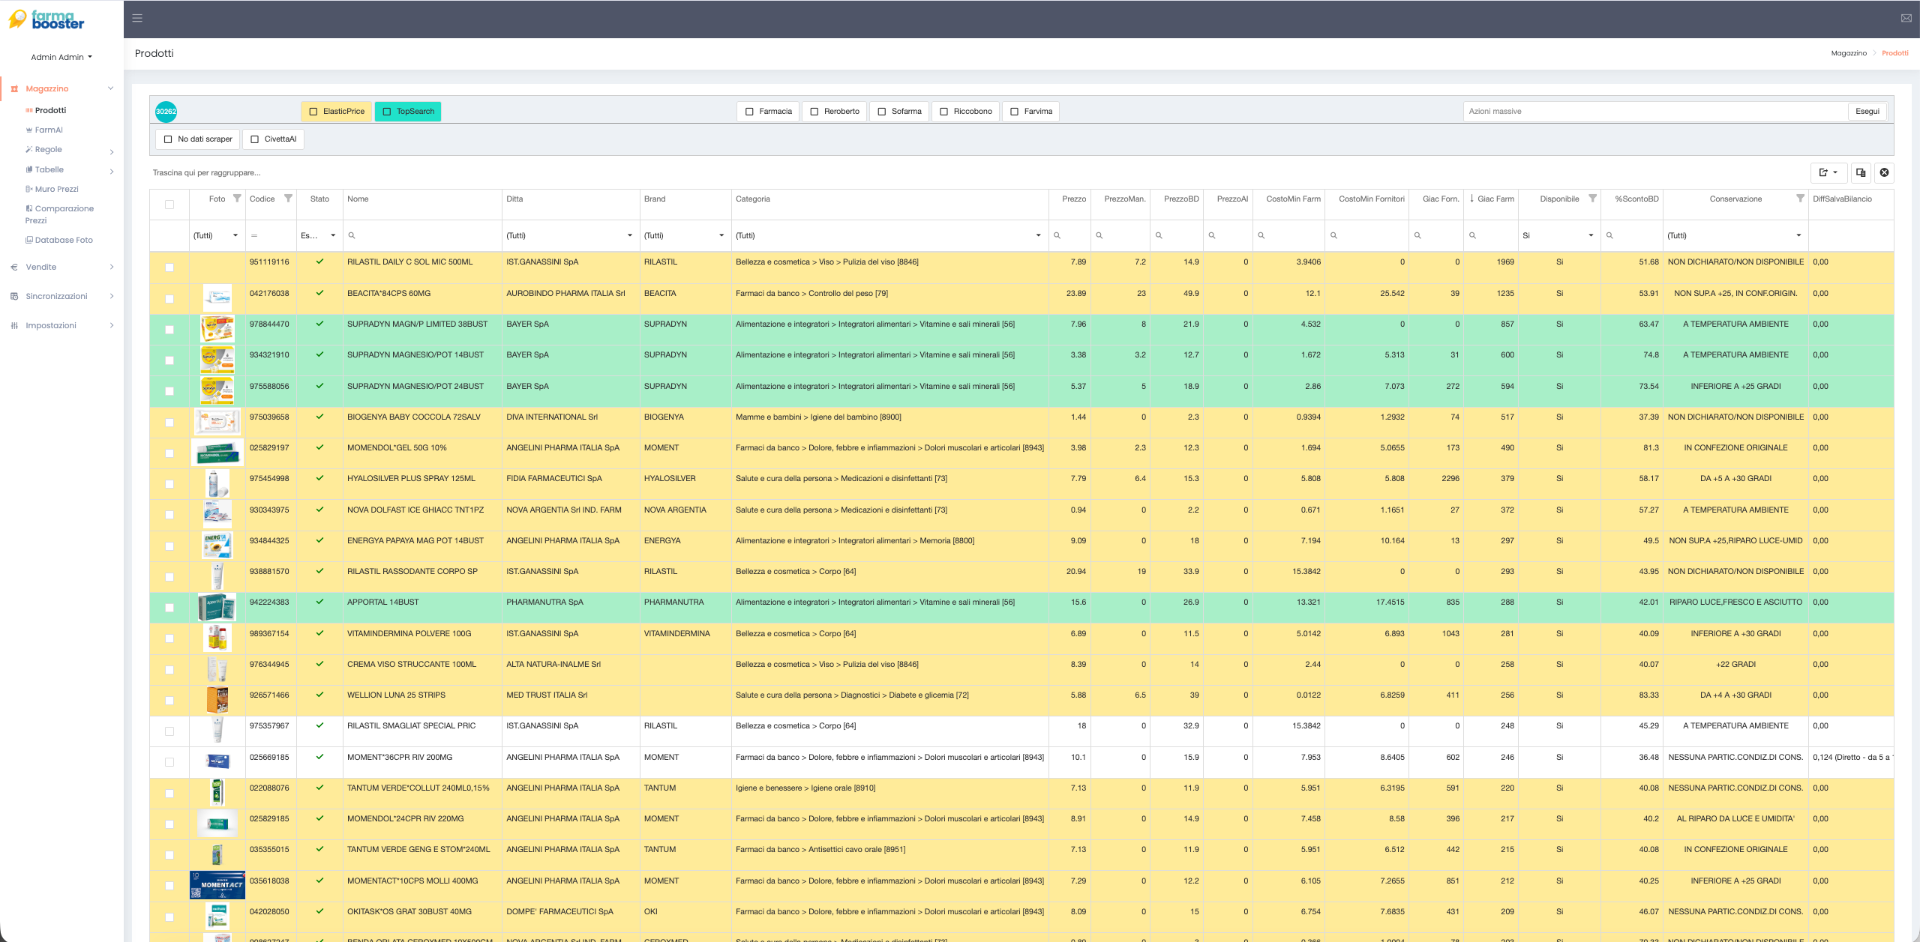Open the Ditta filter (Tutti) dropdown
The height and width of the screenshot is (942, 1920).
pyautogui.click(x=630, y=236)
